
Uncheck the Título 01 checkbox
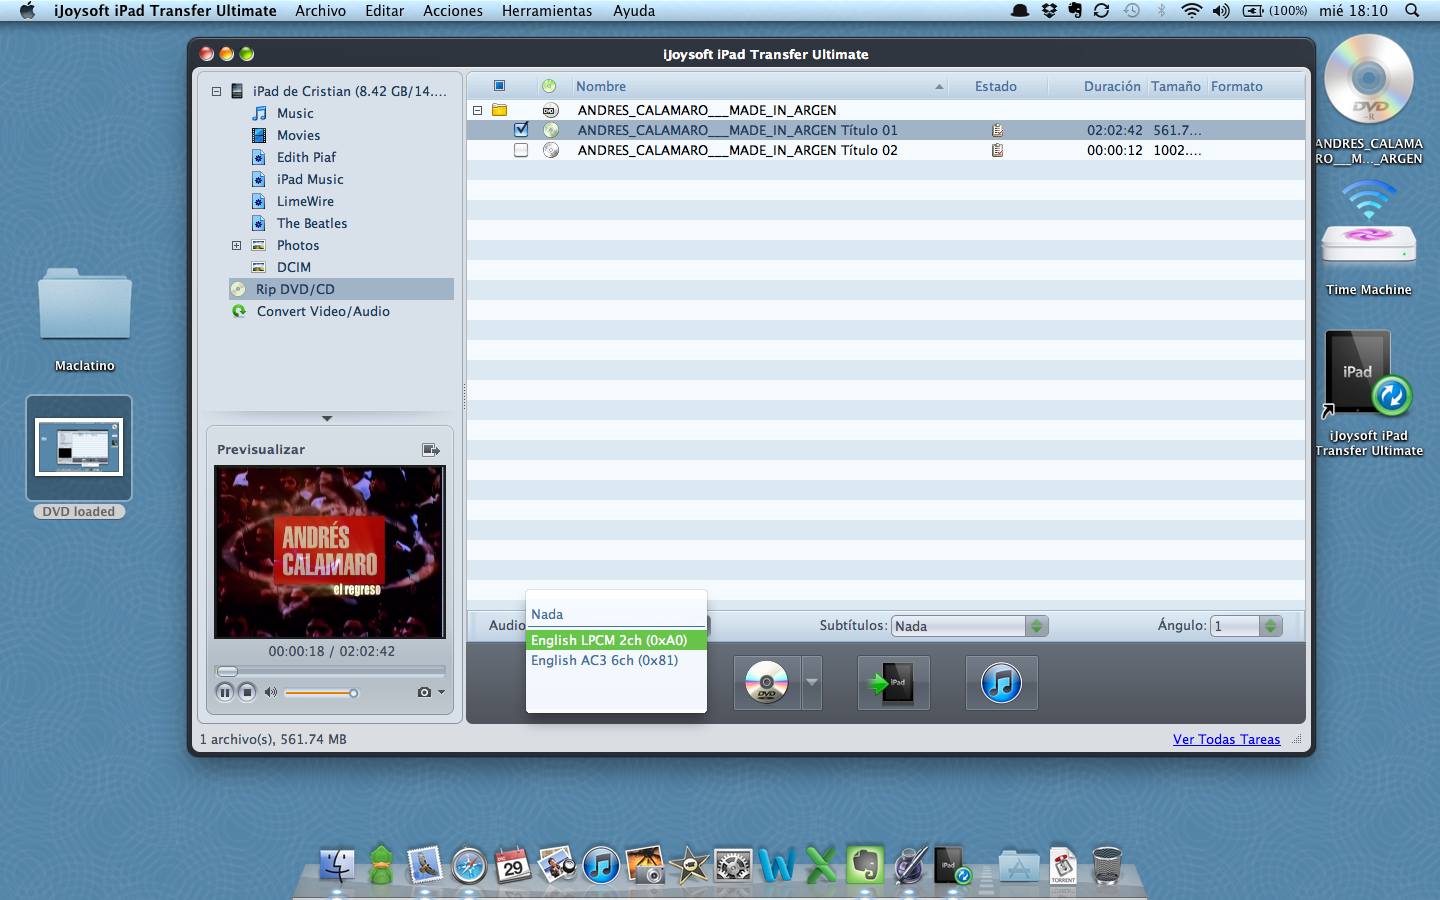click(521, 130)
